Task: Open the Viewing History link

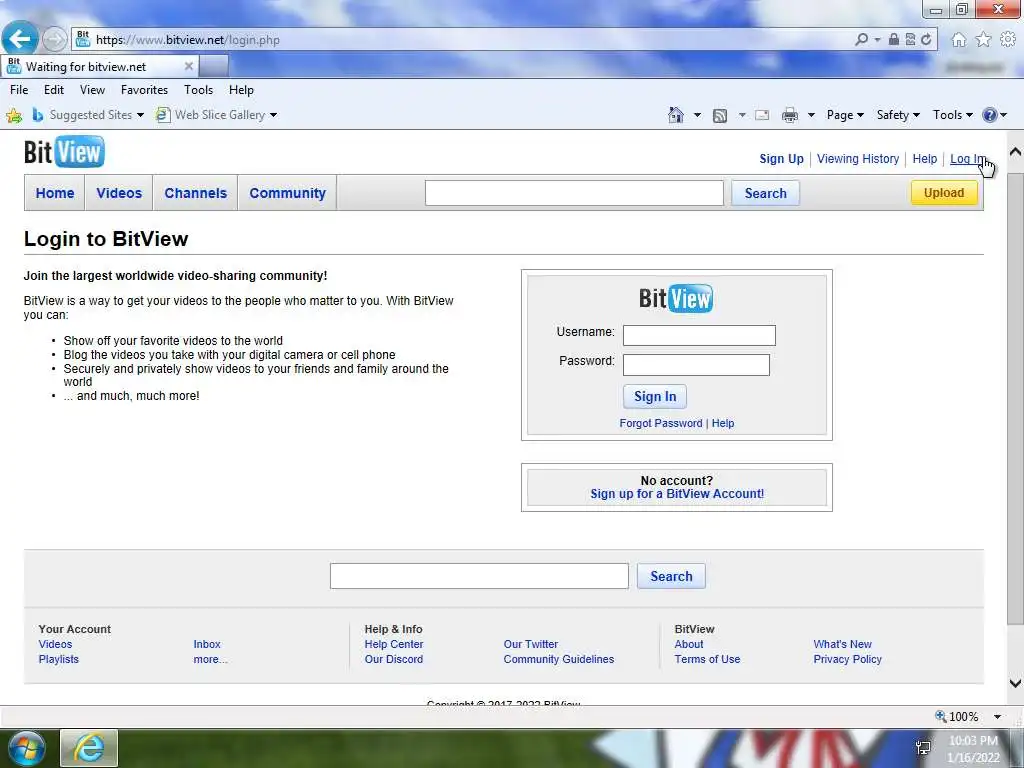Action: tap(857, 159)
